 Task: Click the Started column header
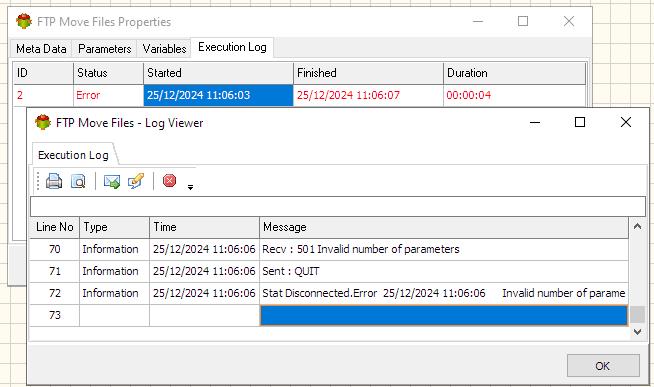[218, 73]
